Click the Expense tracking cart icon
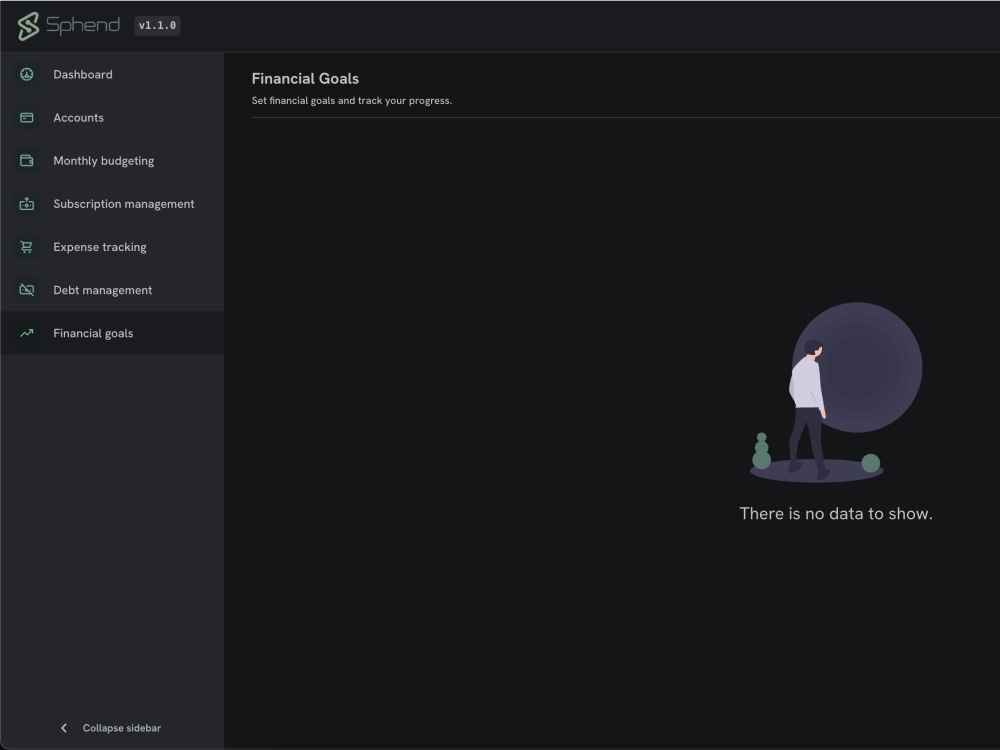1000x750 pixels. point(27,247)
